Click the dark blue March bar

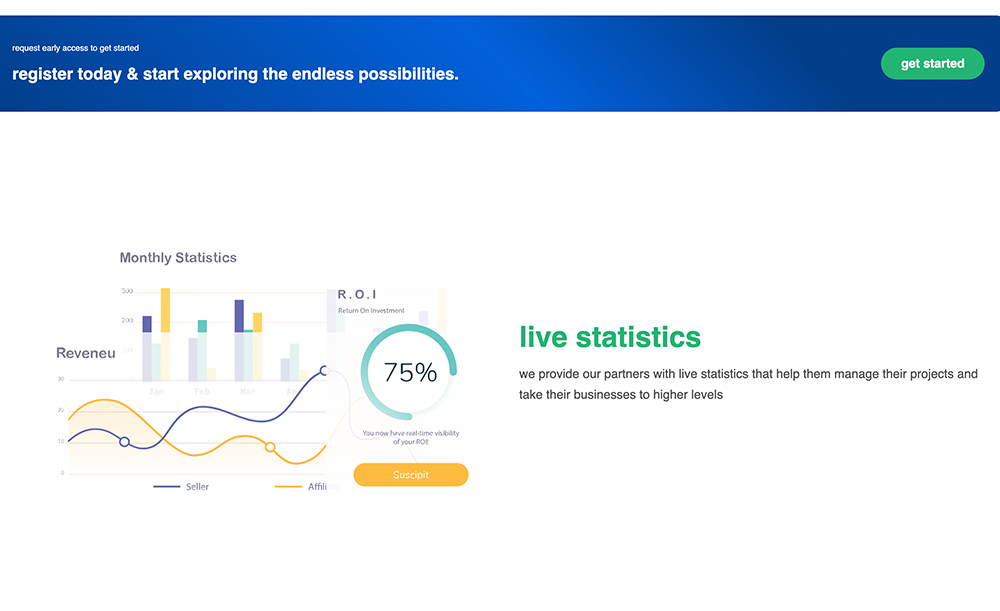coord(239,315)
